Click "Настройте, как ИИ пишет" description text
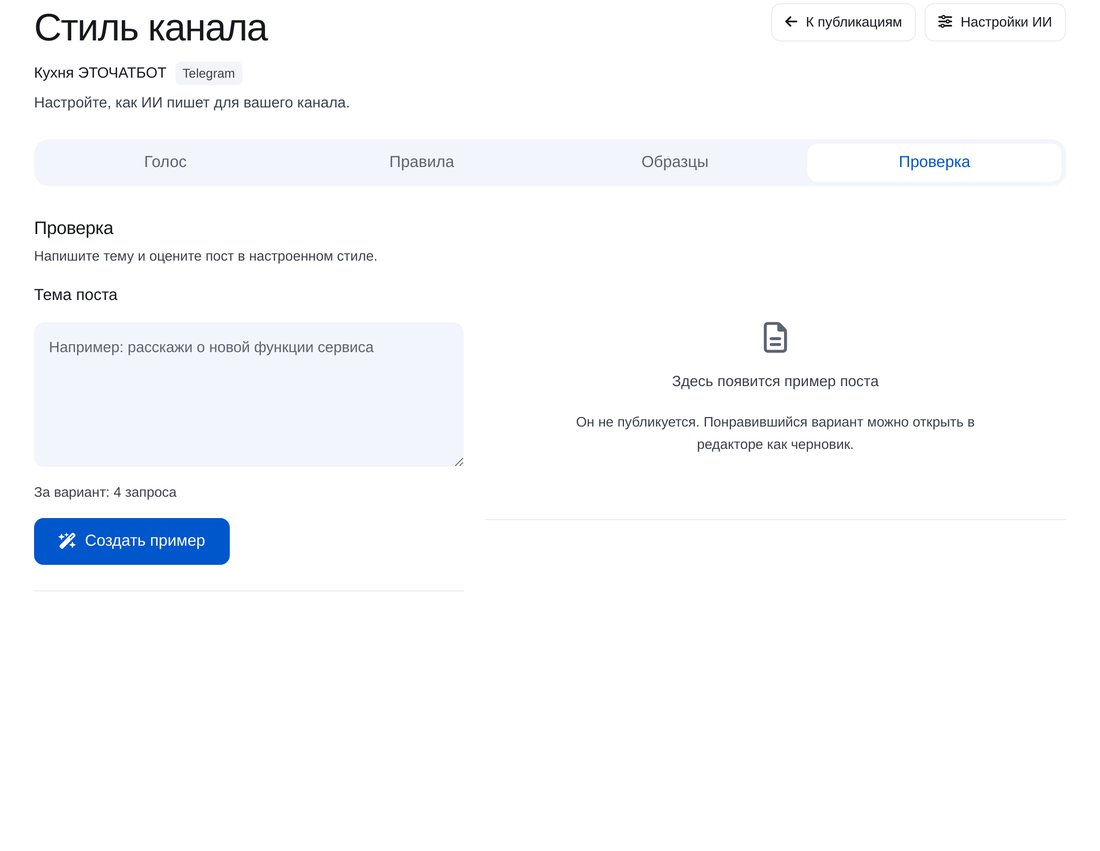 [x=192, y=102]
